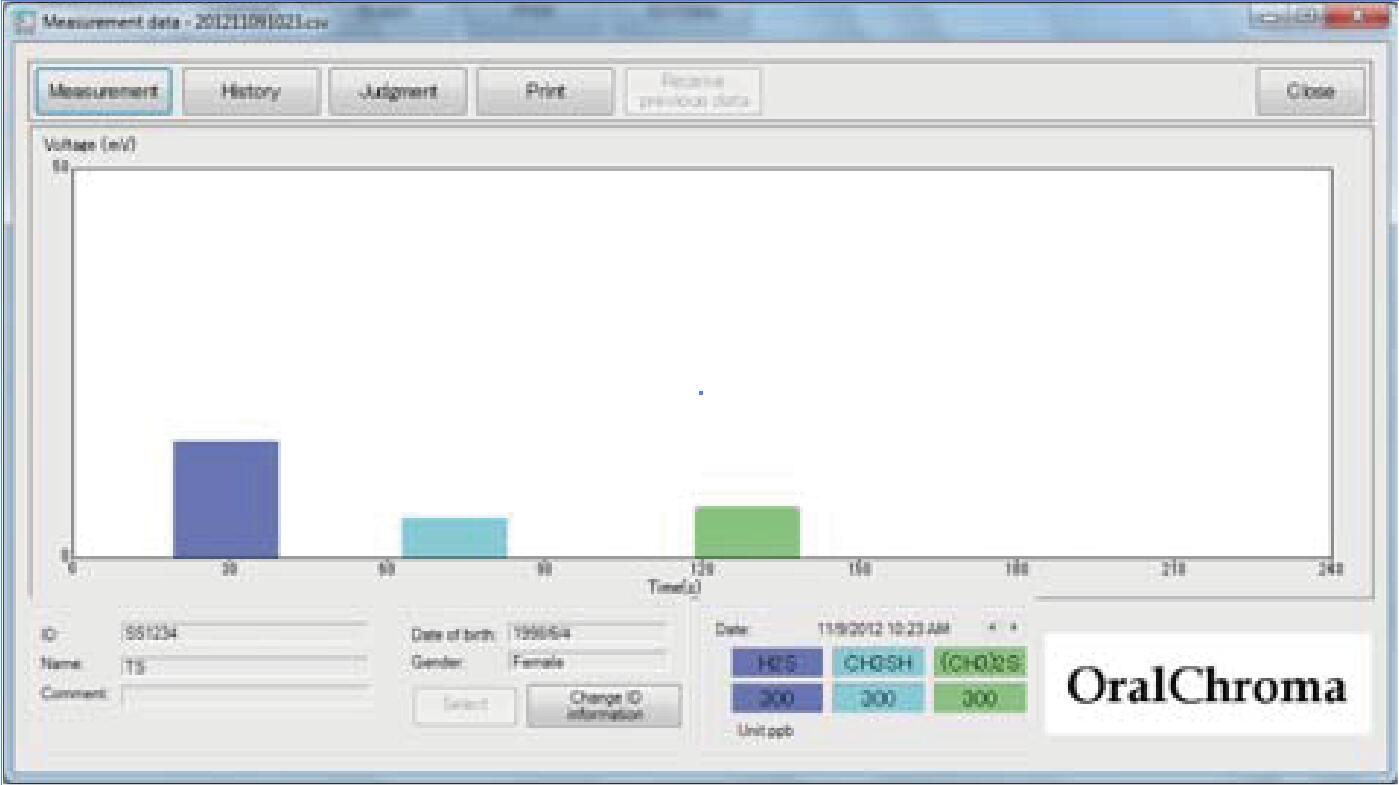Select the blue H2S bar in chart
This screenshot has width=1399, height=785.
[x=226, y=498]
